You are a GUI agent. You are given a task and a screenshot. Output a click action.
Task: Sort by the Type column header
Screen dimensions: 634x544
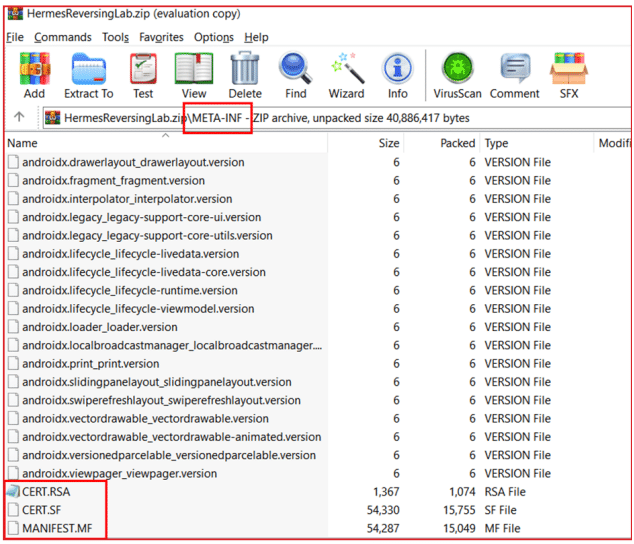(537, 143)
